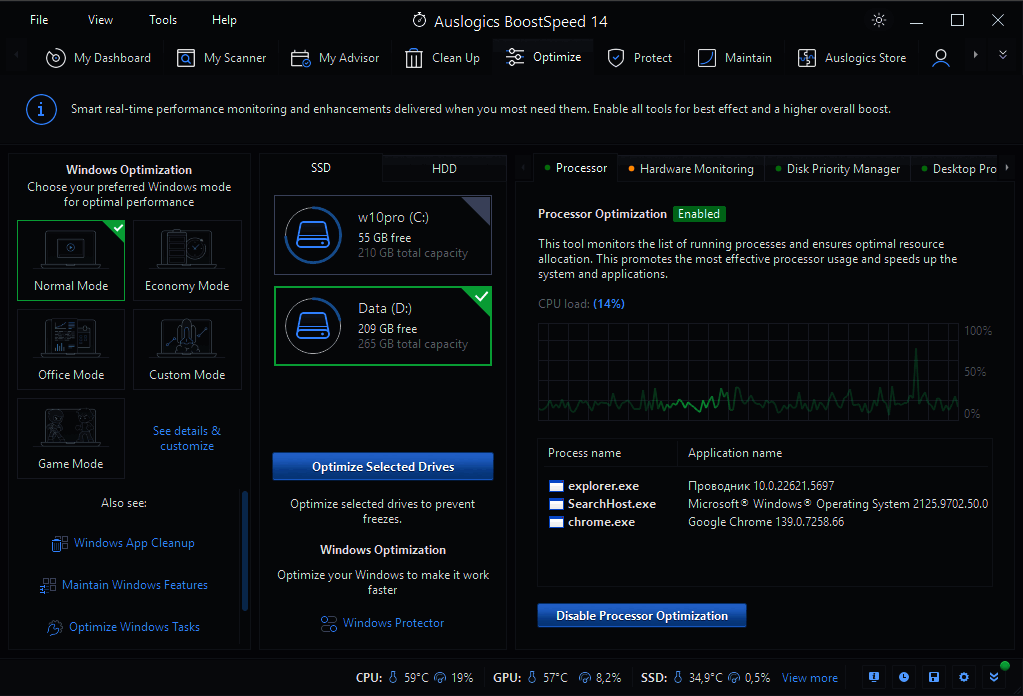
Task: Toggle the light/dark theme sun icon
Action: (x=879, y=20)
